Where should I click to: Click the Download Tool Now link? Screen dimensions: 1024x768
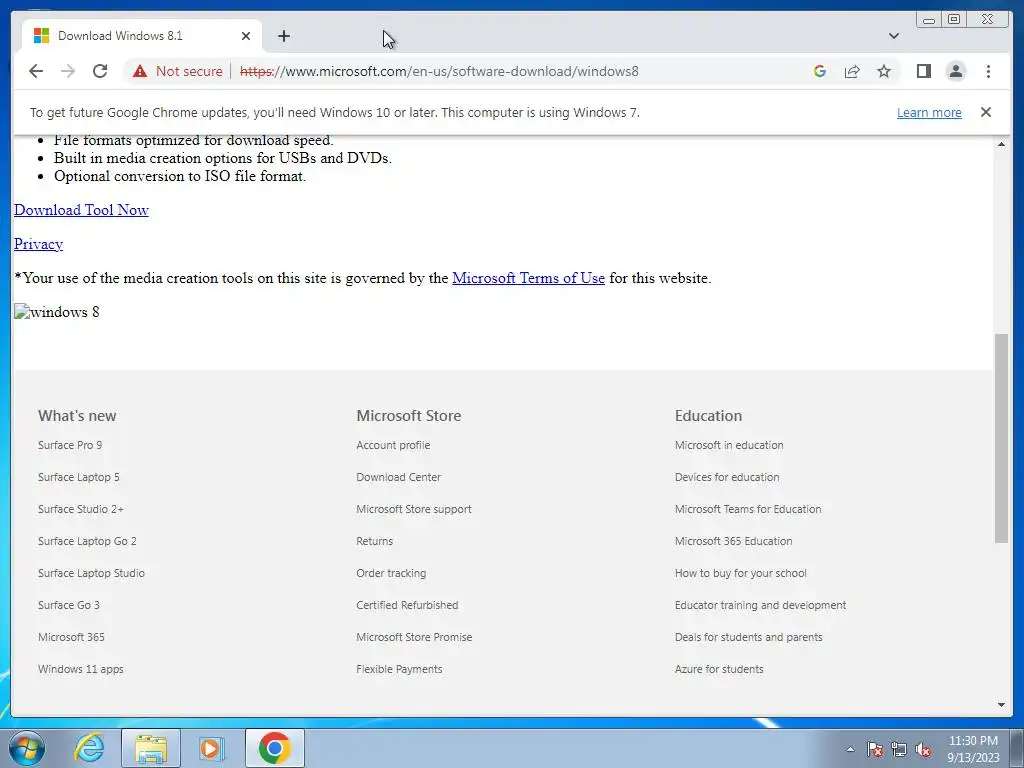pos(81,210)
